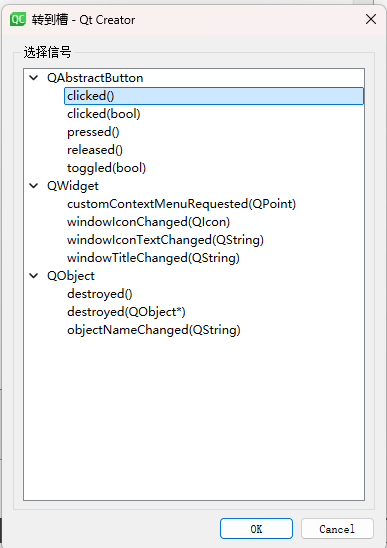This screenshot has width=387, height=548.
Task: Pick windowIconTextChanged(QString) signal
Action: click(165, 240)
